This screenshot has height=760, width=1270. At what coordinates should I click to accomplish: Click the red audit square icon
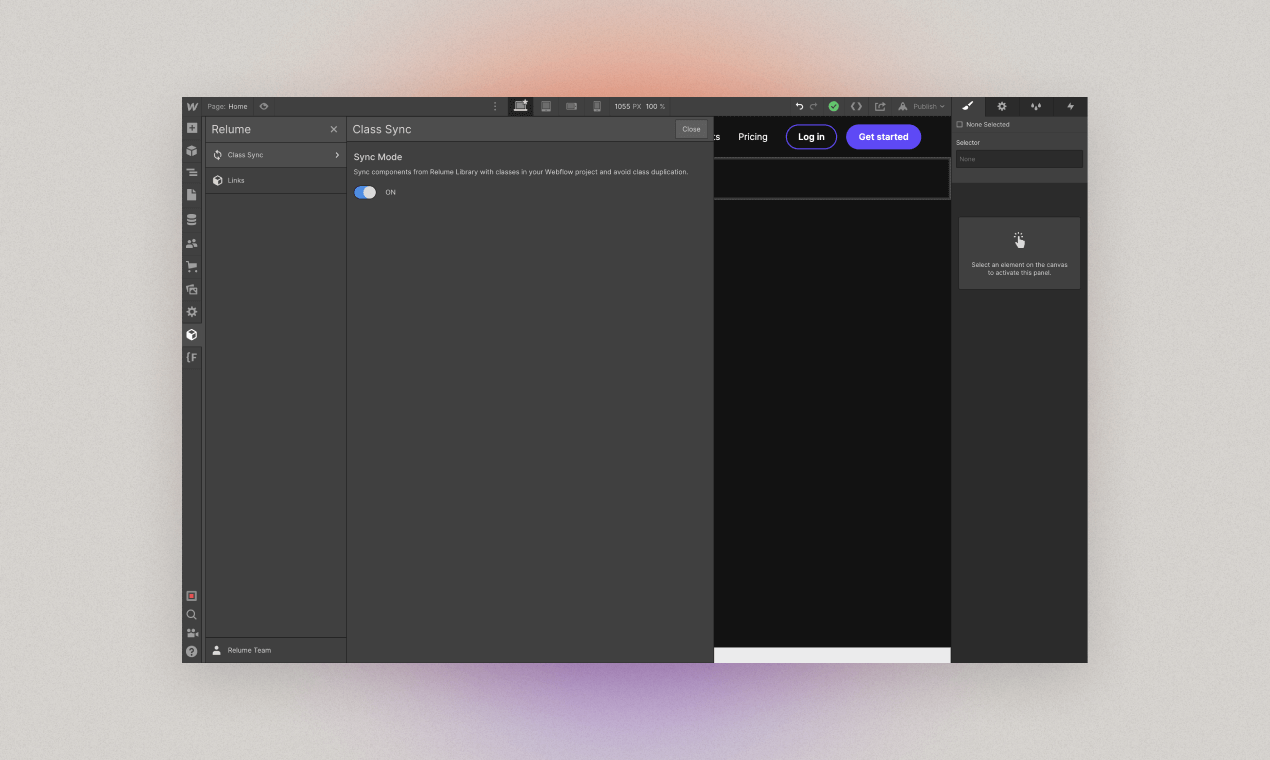coord(192,596)
